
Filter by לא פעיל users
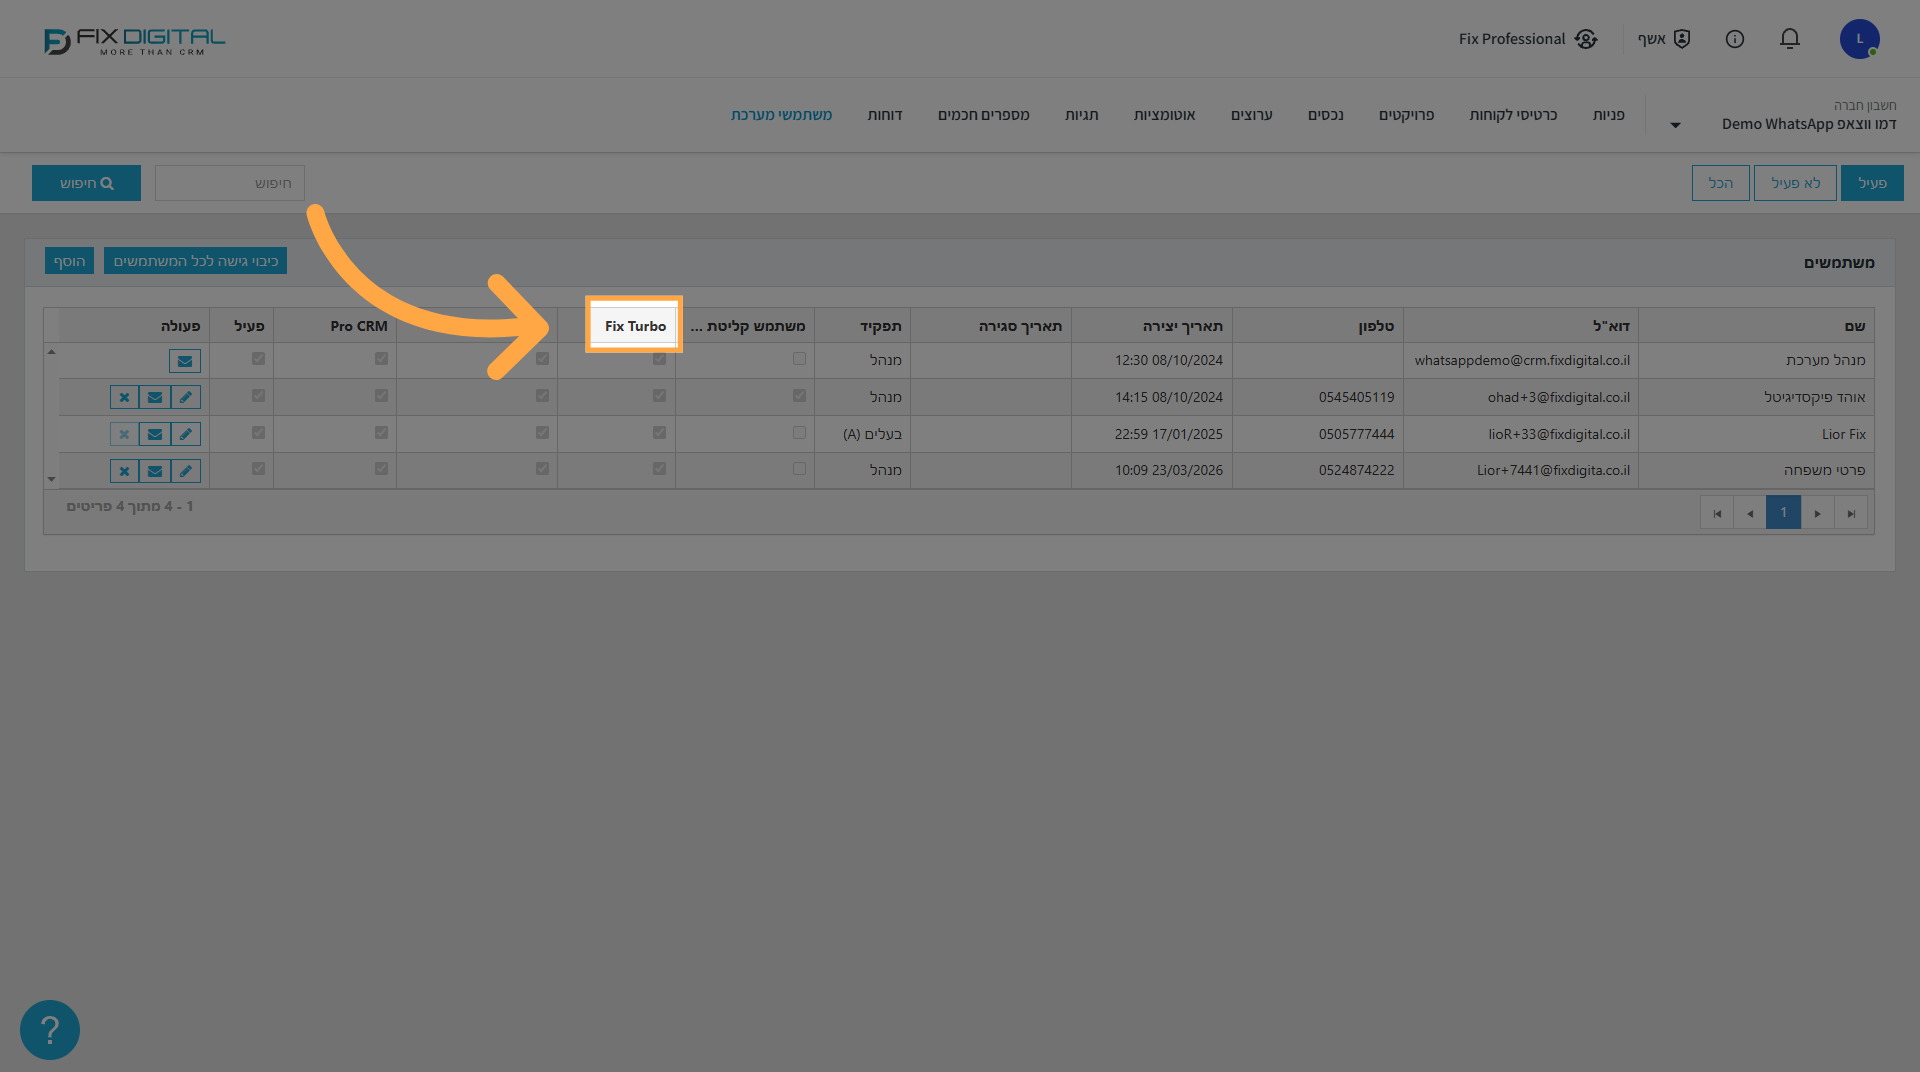coord(1795,183)
